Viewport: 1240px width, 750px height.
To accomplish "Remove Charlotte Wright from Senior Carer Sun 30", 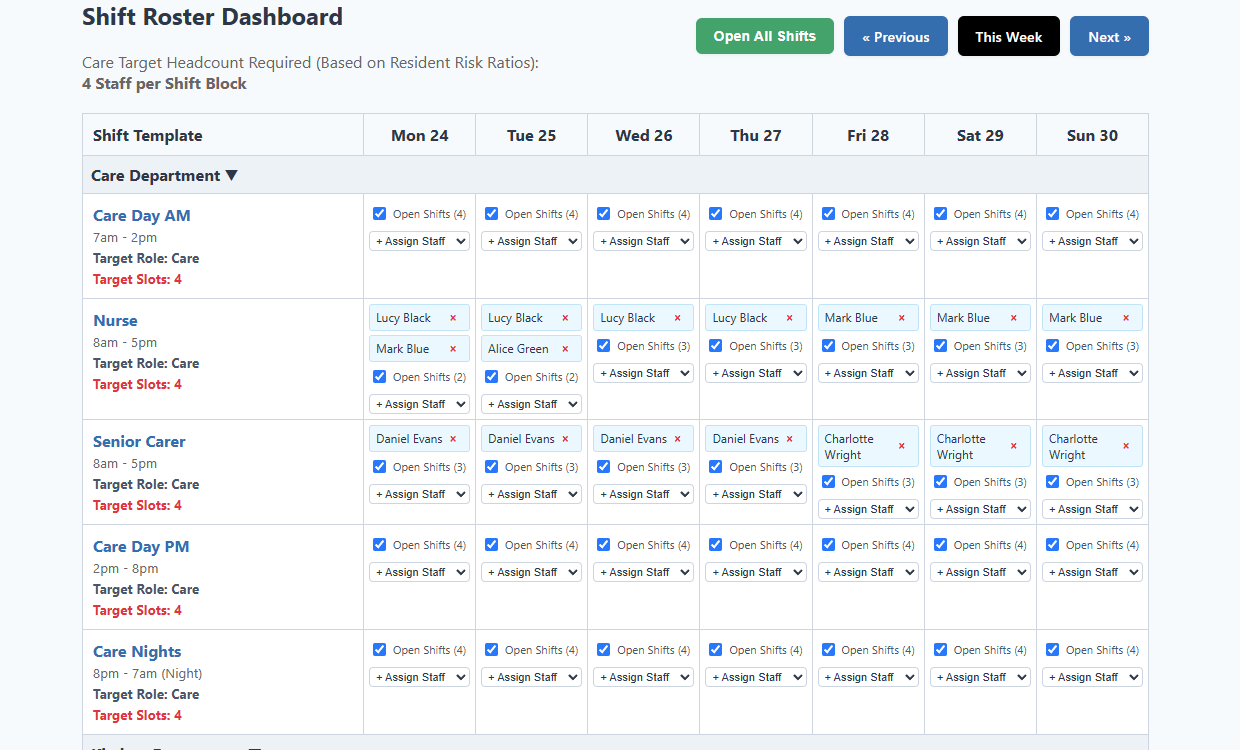I will click(1126, 447).
